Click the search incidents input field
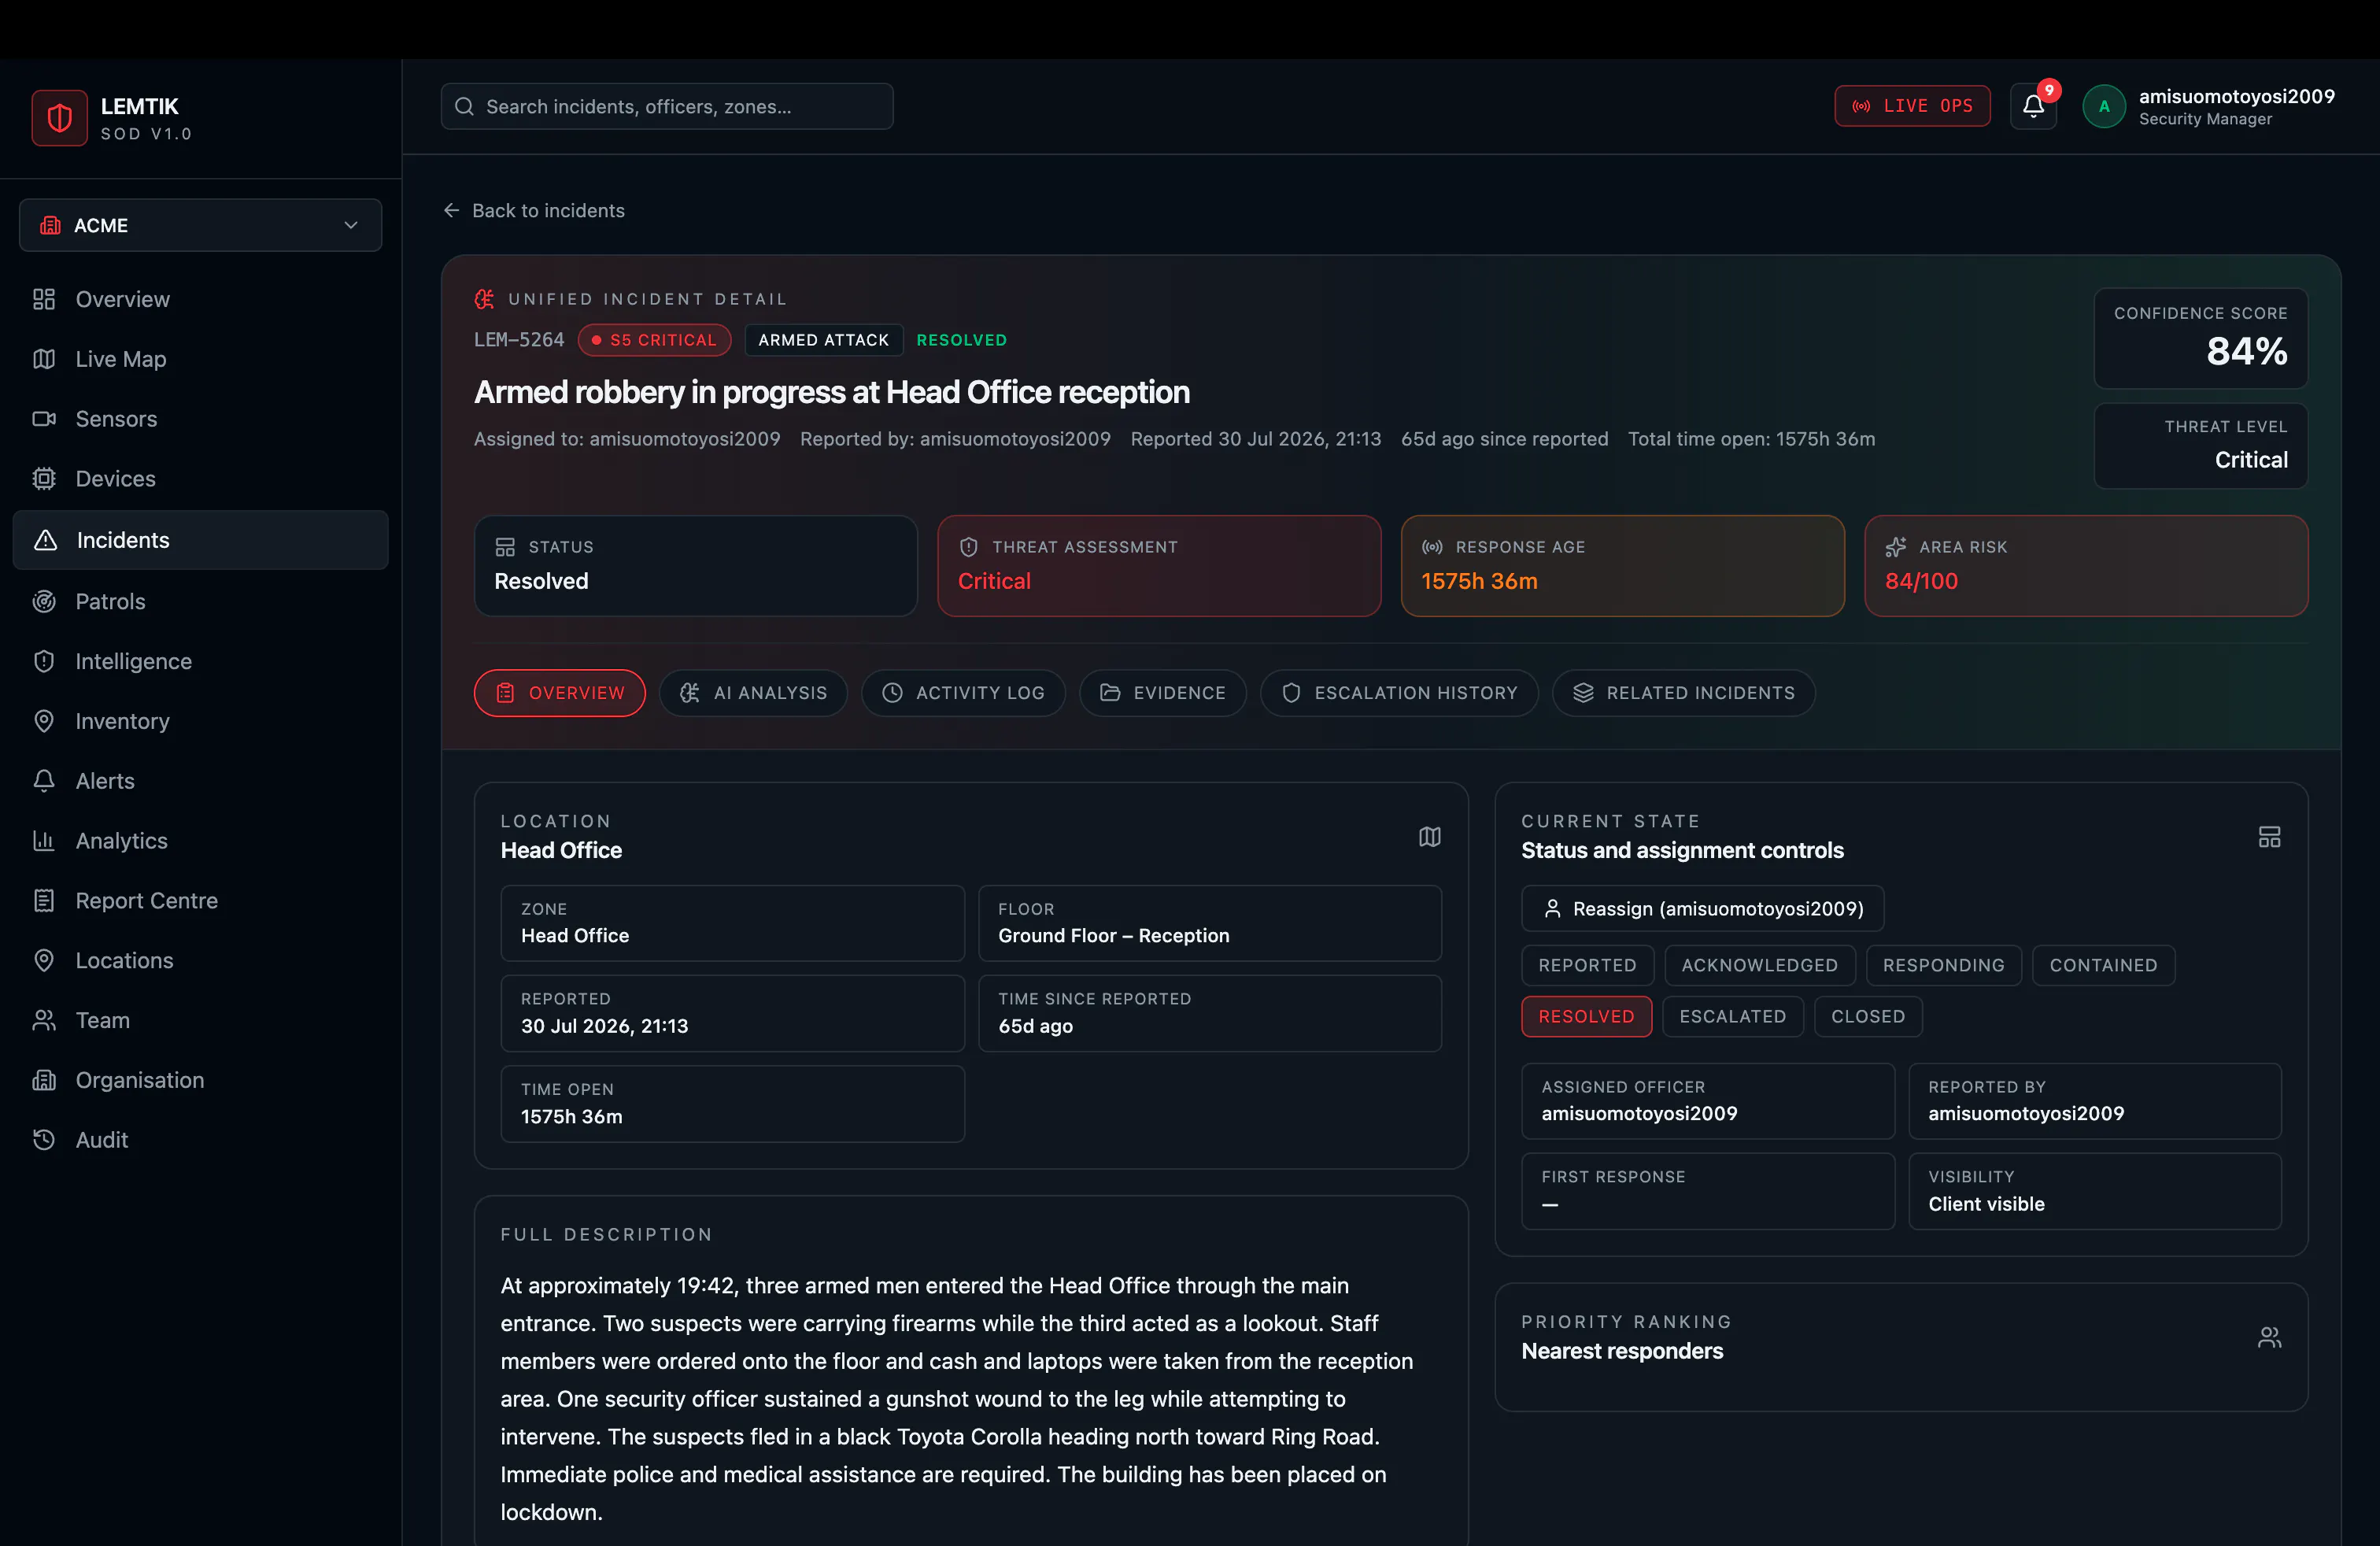Screen dimensions: 2380x1546 coord(667,106)
